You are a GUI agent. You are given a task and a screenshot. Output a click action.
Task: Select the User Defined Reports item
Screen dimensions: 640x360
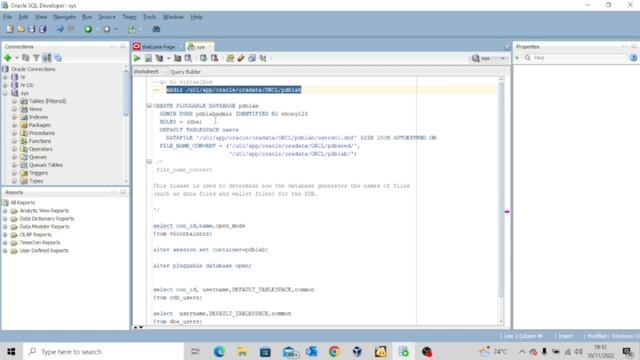pyautogui.click(x=44, y=251)
